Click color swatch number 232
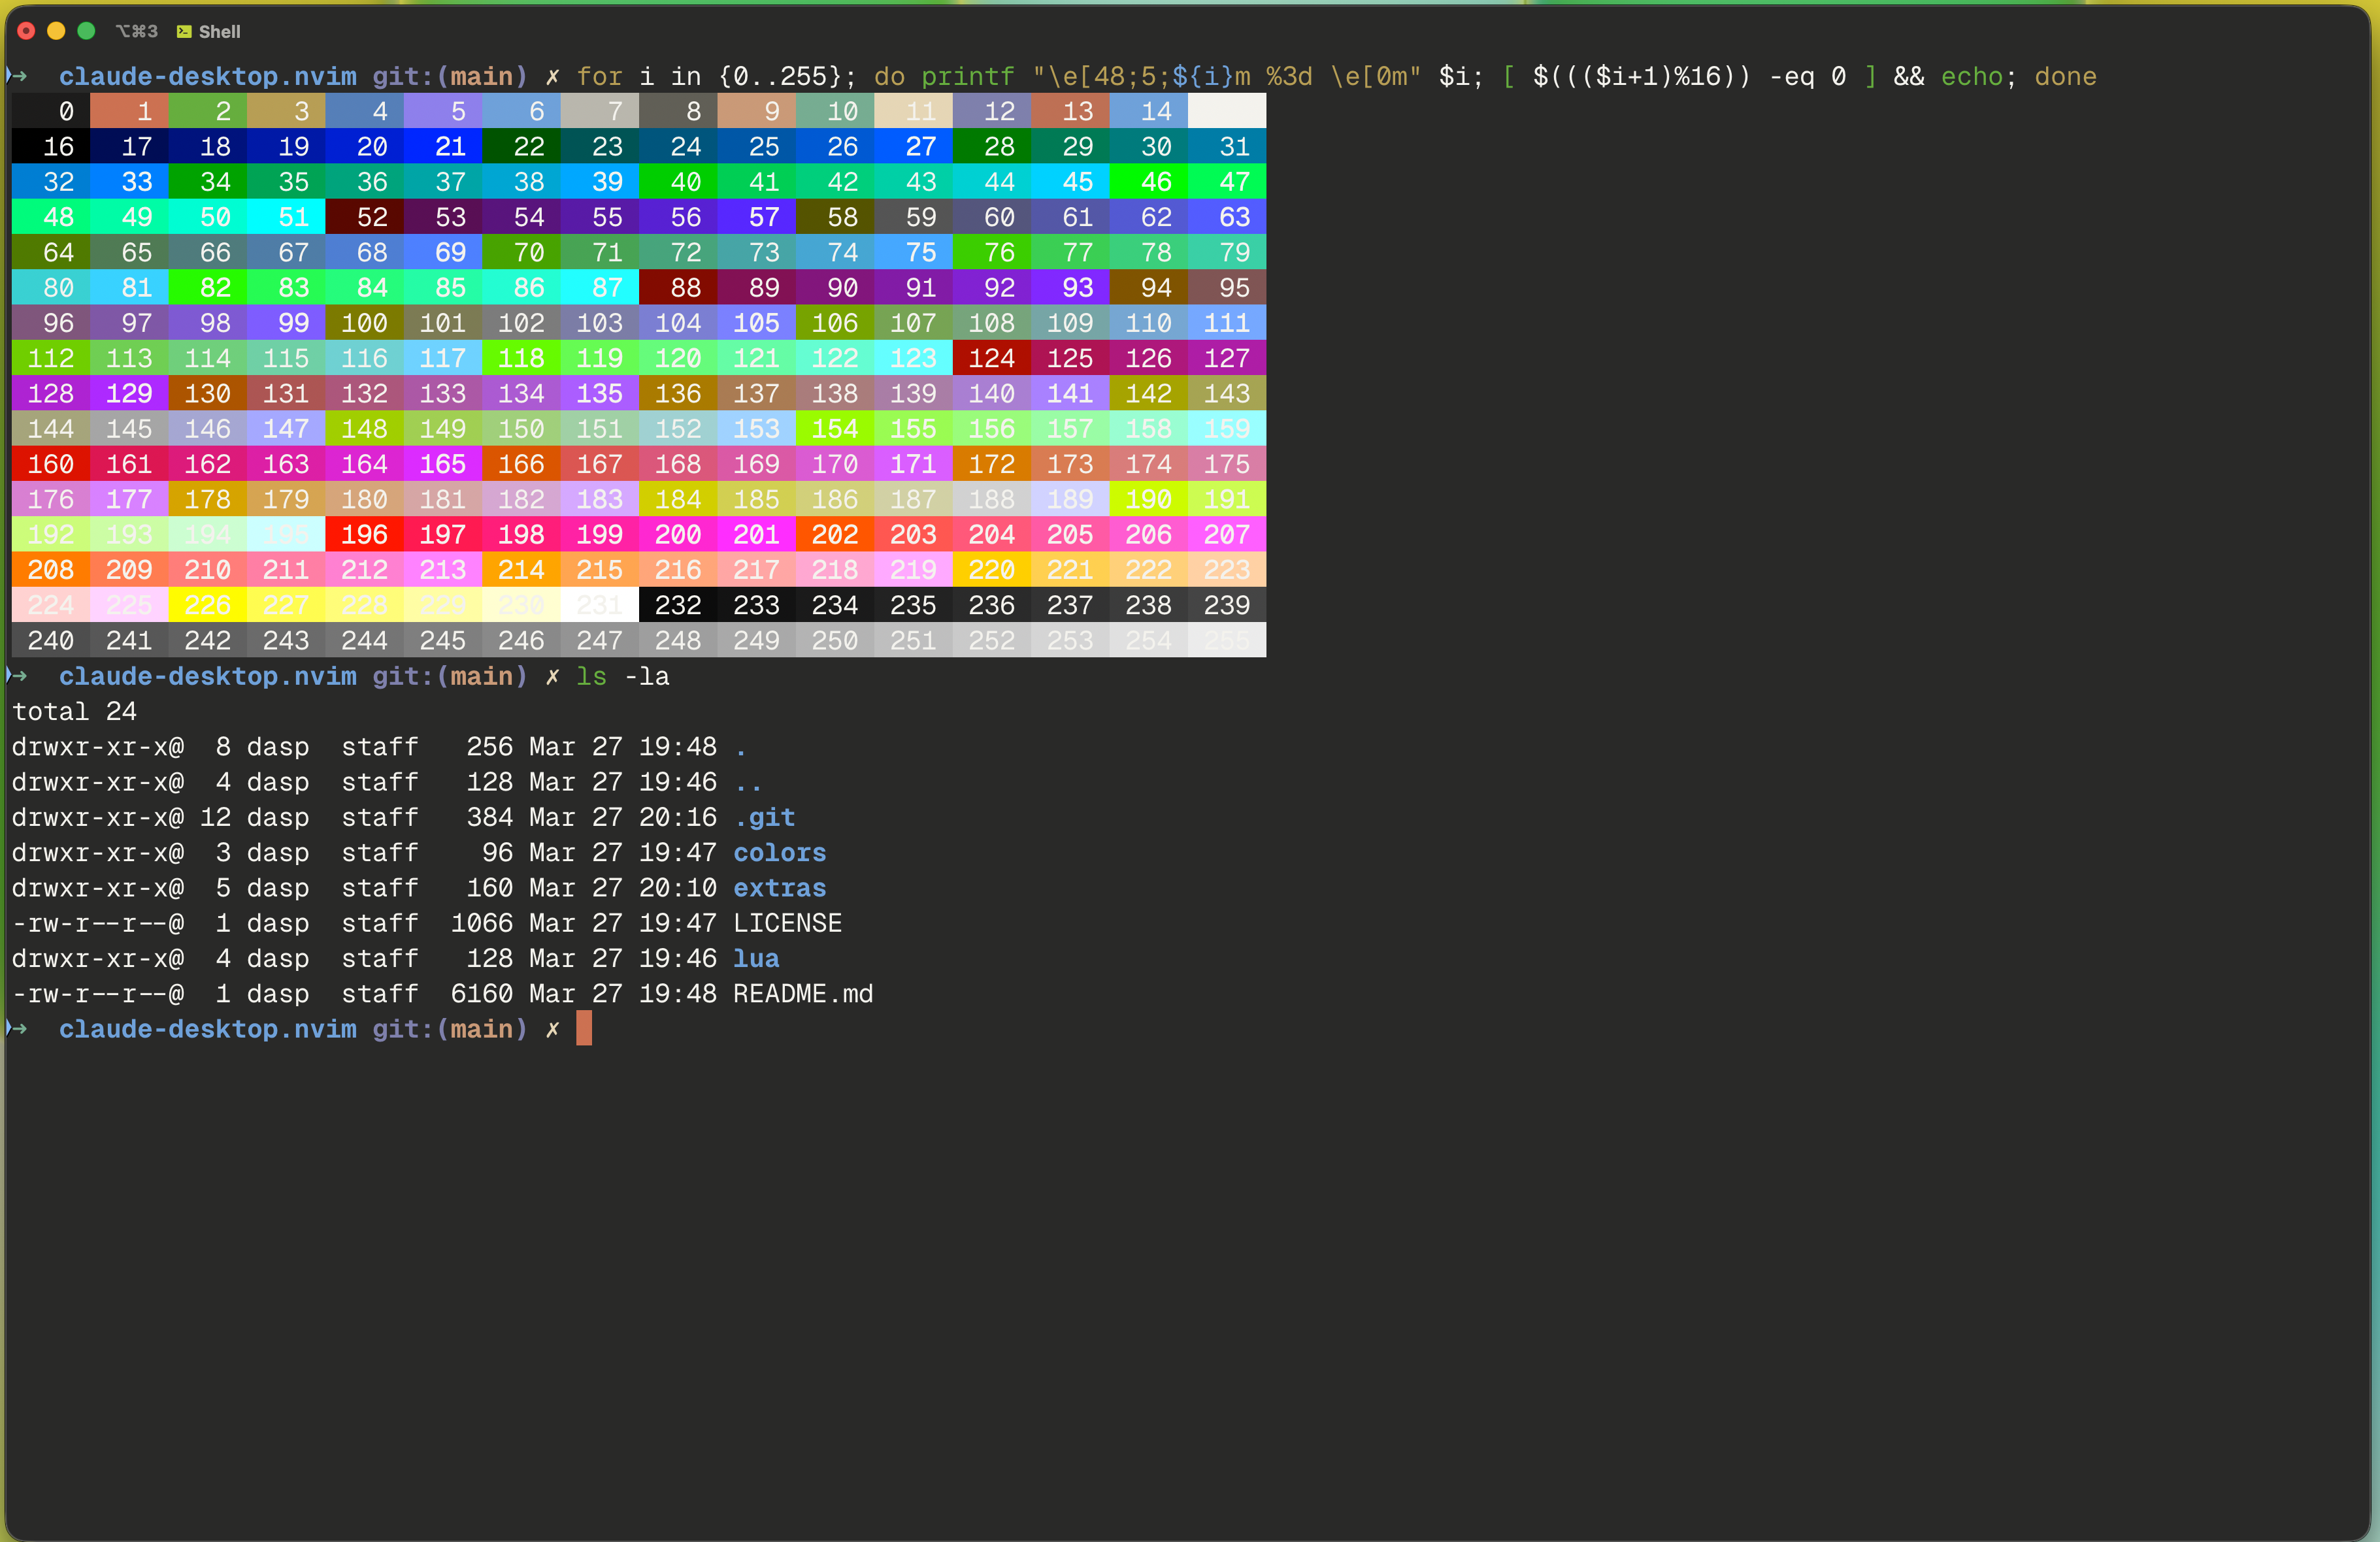The width and height of the screenshot is (2380, 1542). [678, 605]
